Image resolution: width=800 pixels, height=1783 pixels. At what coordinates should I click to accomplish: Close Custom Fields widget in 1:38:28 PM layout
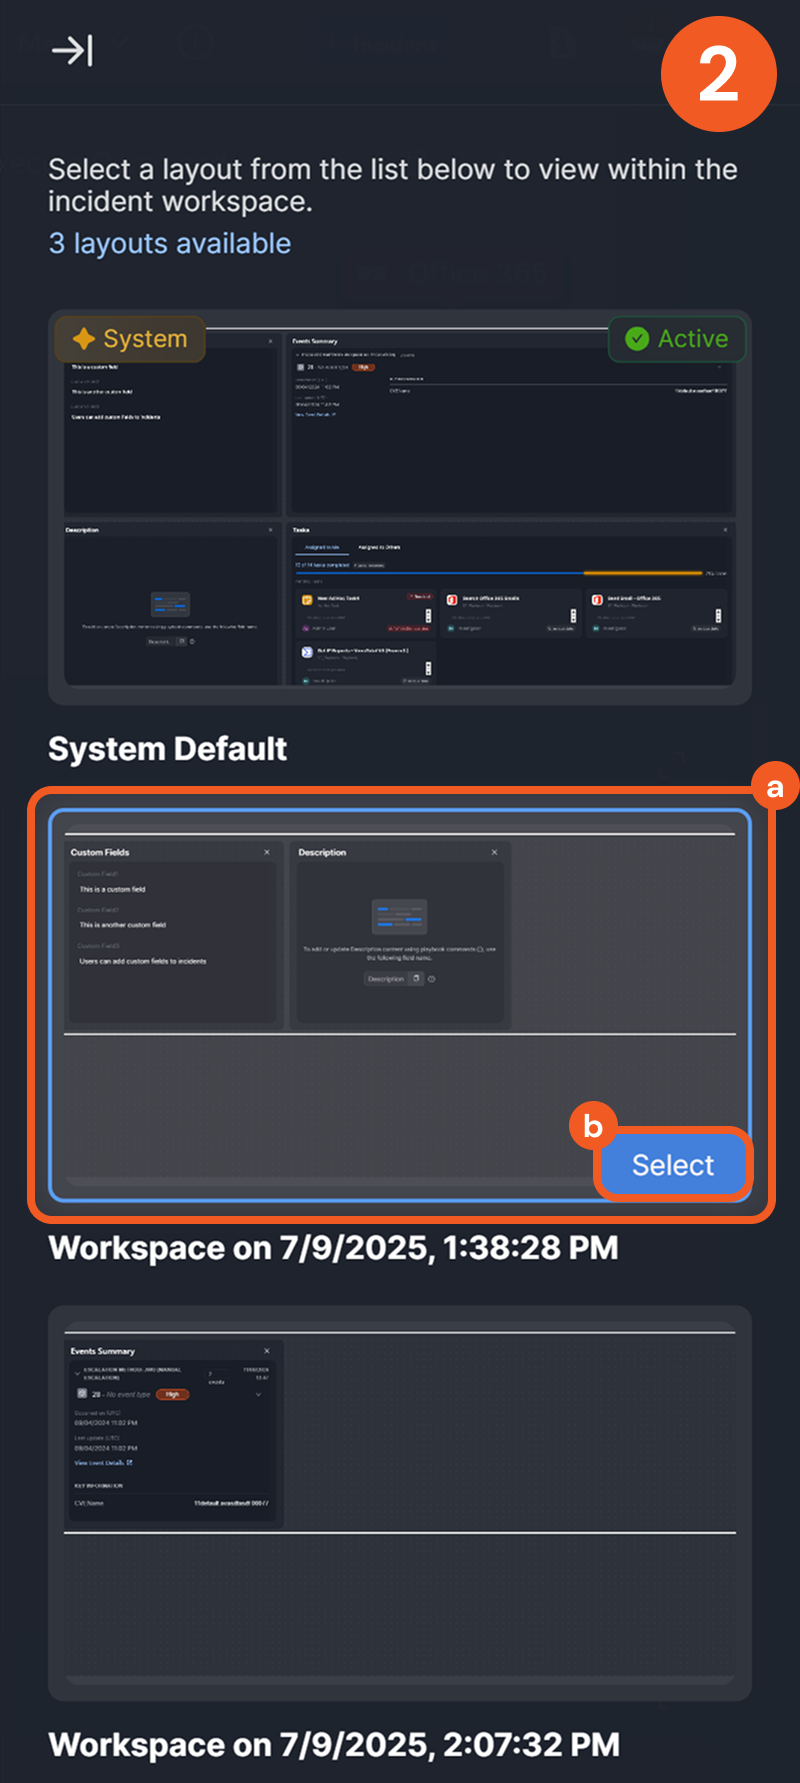coord(267,852)
